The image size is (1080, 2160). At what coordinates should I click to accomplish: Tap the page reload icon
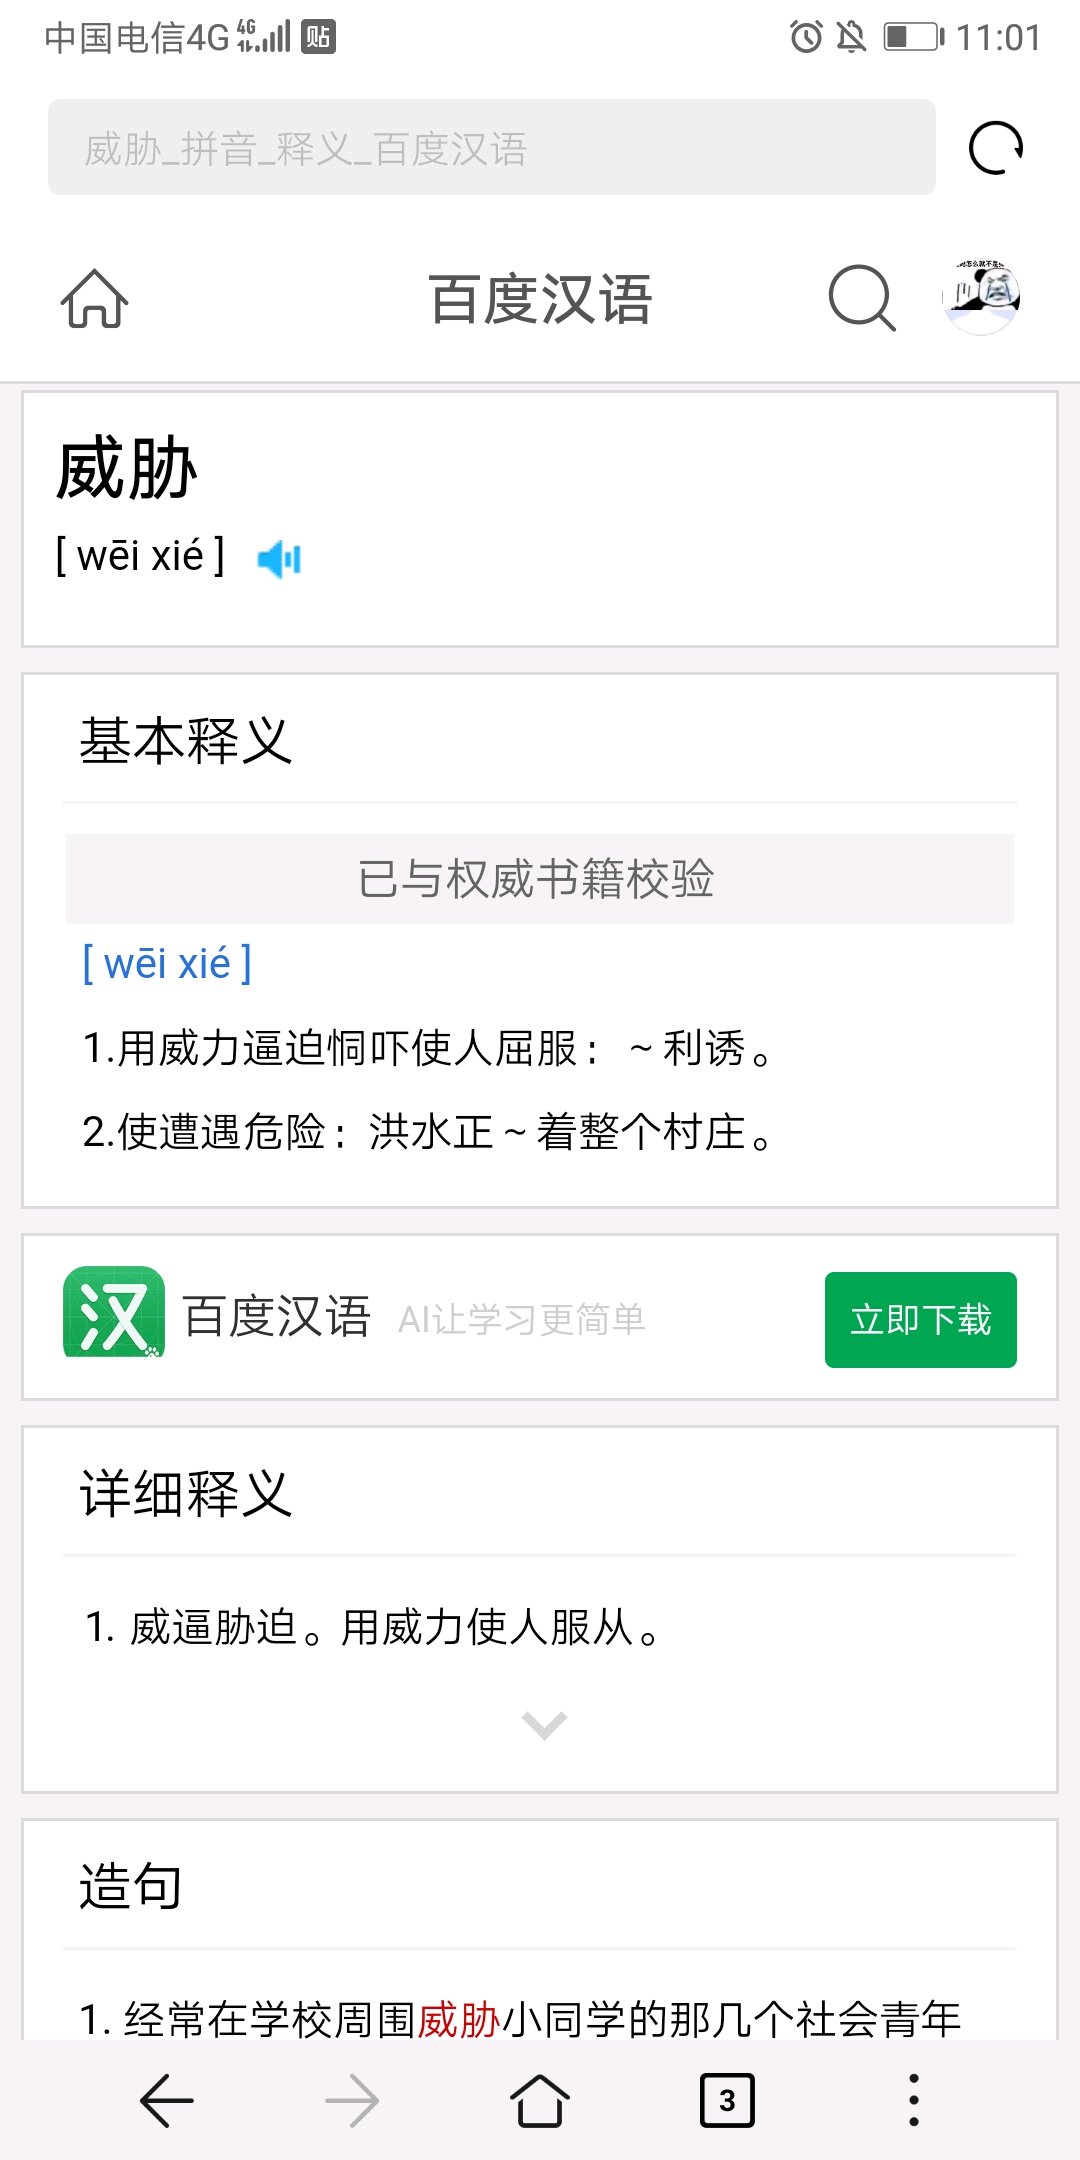tap(996, 148)
